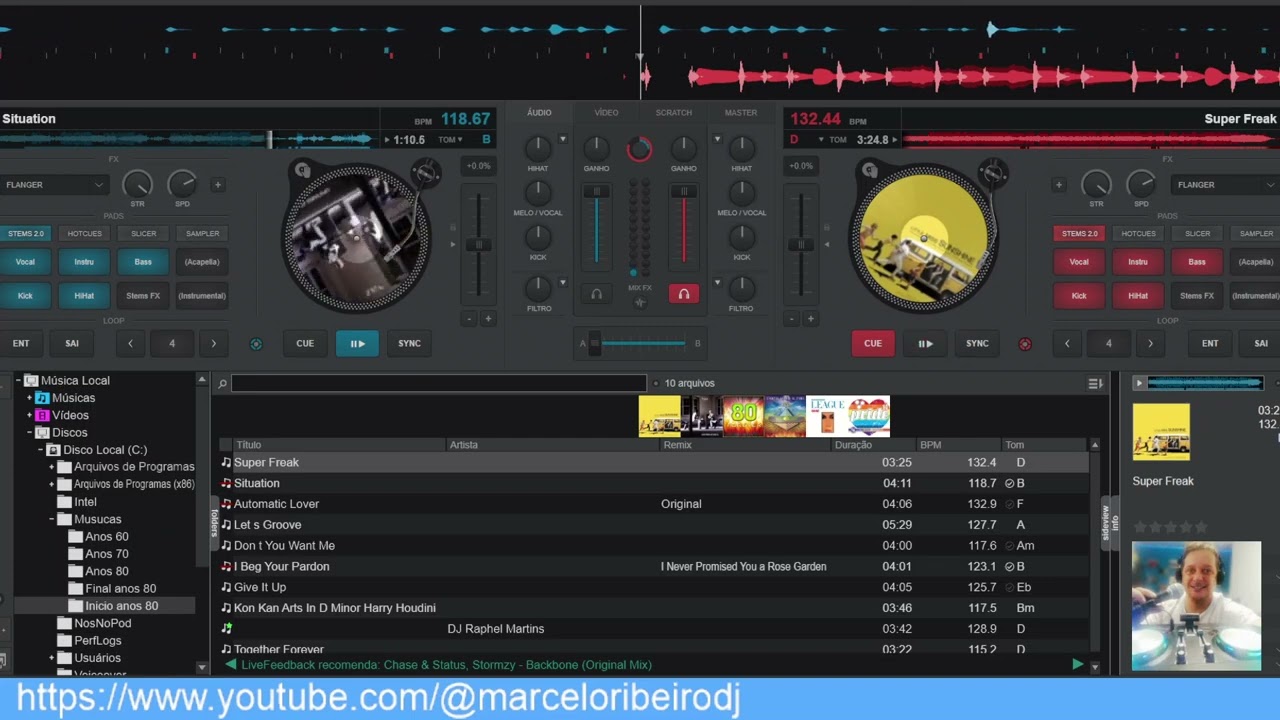Switch to the VÍDEO mixer tab

(x=606, y=112)
